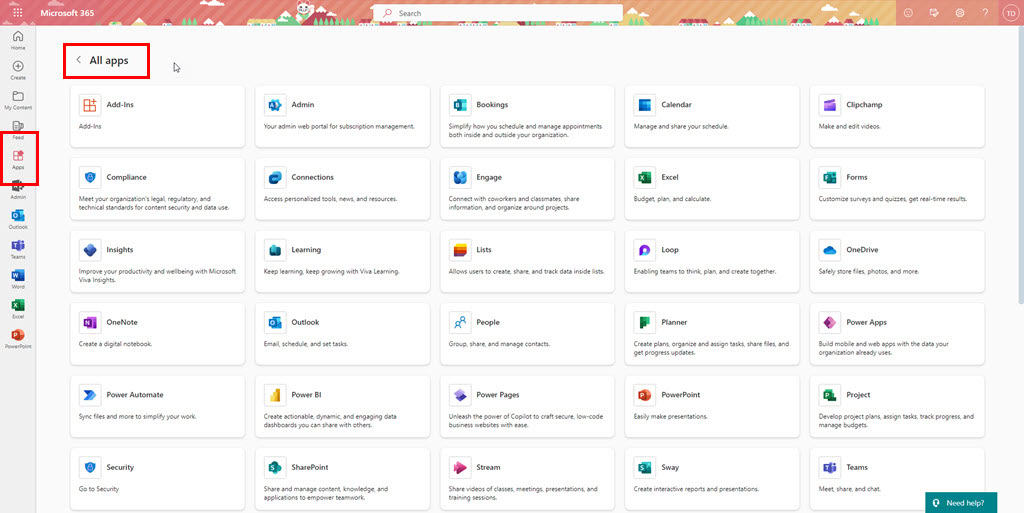The width and height of the screenshot is (1024, 513).
Task: Click the Power Automate app icon
Action: (90, 394)
